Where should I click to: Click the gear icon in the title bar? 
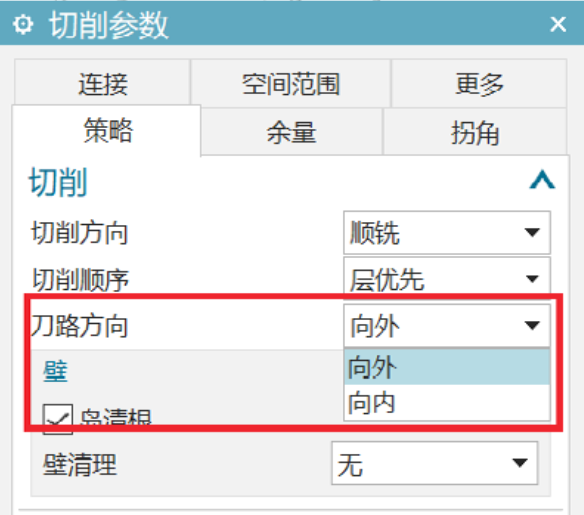tap(23, 25)
